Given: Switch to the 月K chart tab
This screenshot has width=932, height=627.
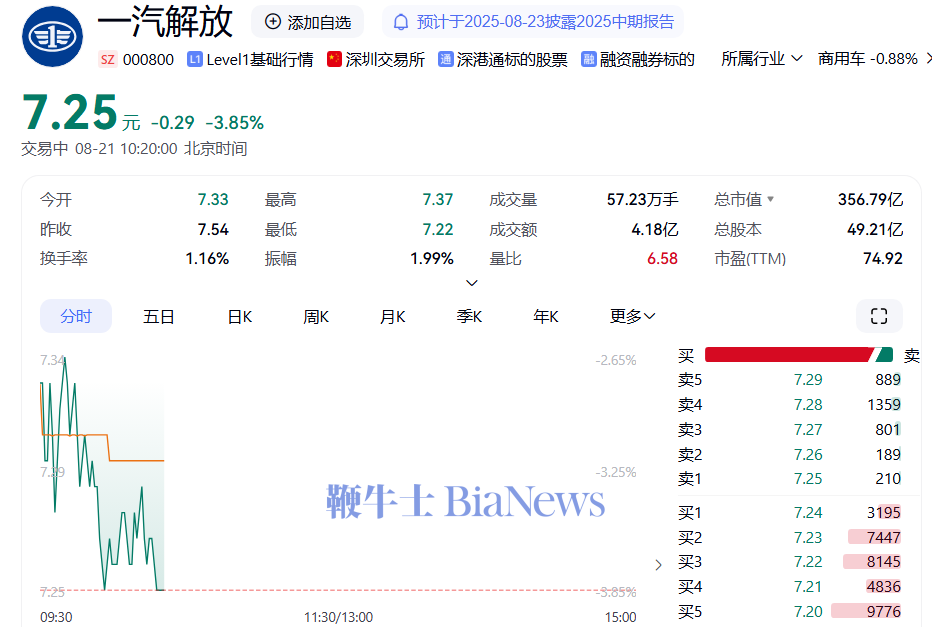Looking at the screenshot, I should point(392,317).
